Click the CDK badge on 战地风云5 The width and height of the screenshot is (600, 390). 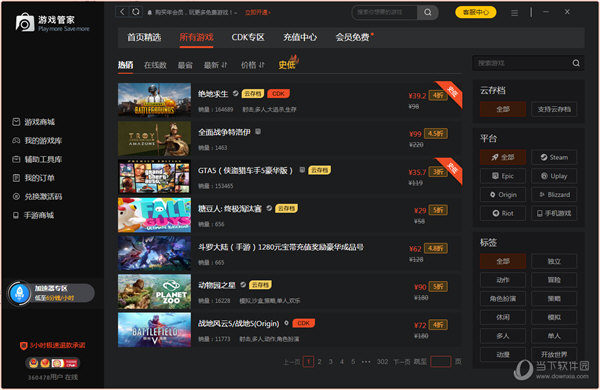[303, 323]
